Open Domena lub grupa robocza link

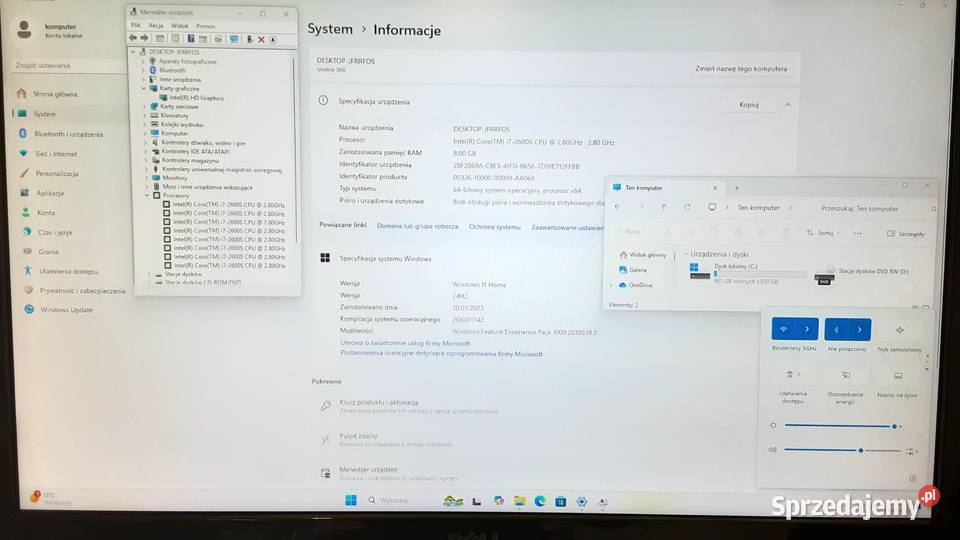[418, 226]
